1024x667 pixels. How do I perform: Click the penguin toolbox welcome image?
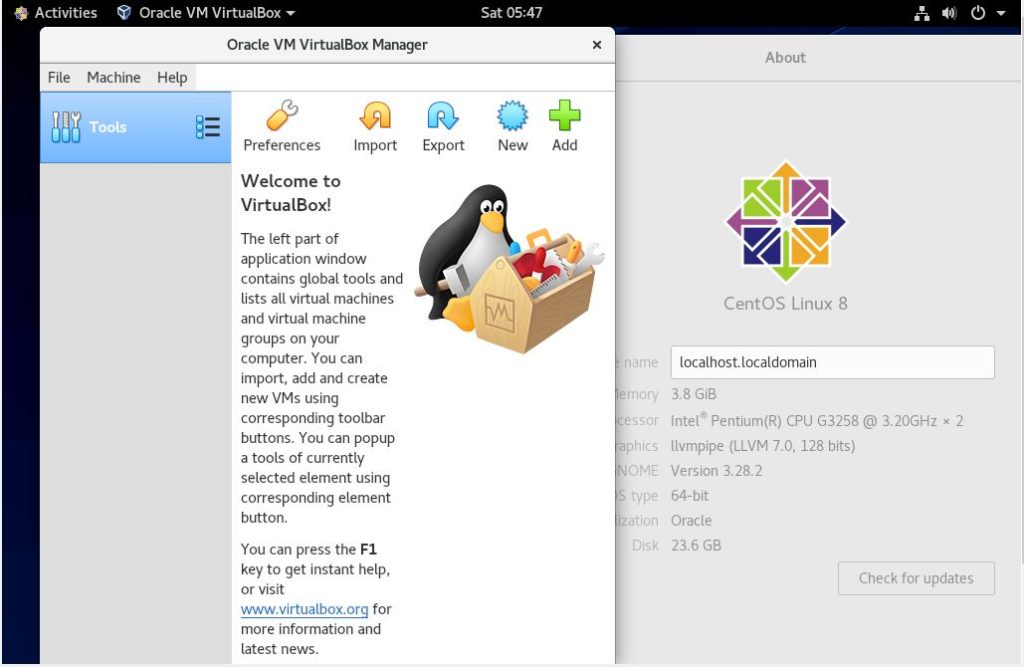(x=508, y=268)
